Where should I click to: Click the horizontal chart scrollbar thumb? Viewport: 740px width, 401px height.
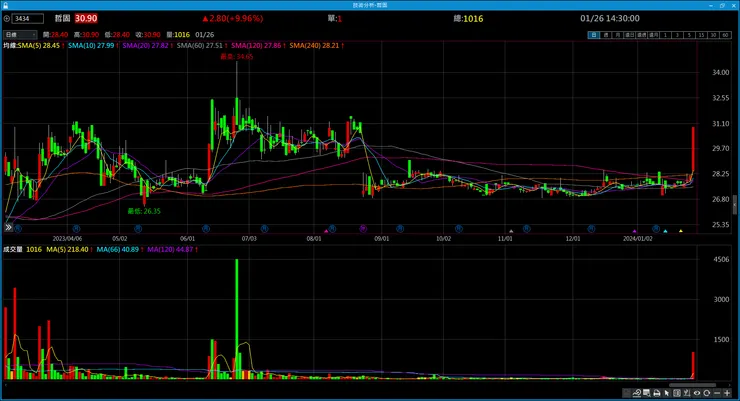(692, 385)
